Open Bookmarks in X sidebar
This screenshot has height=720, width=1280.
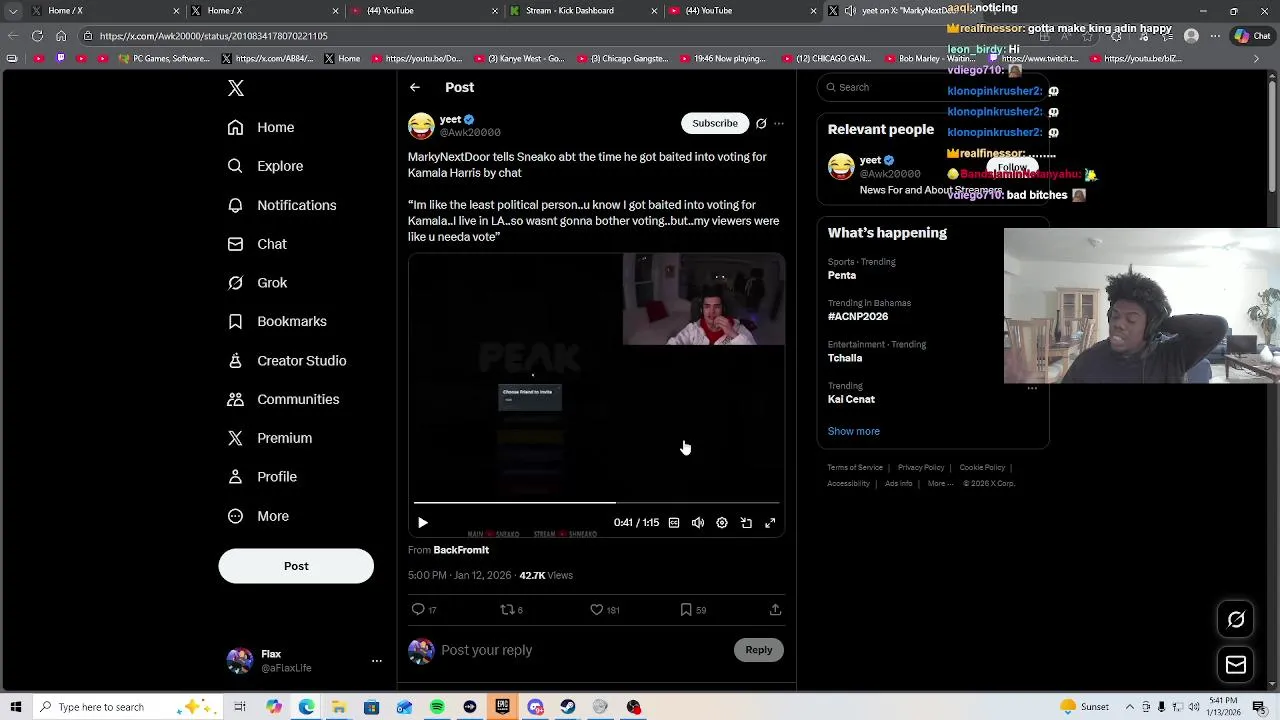[x=277, y=321]
